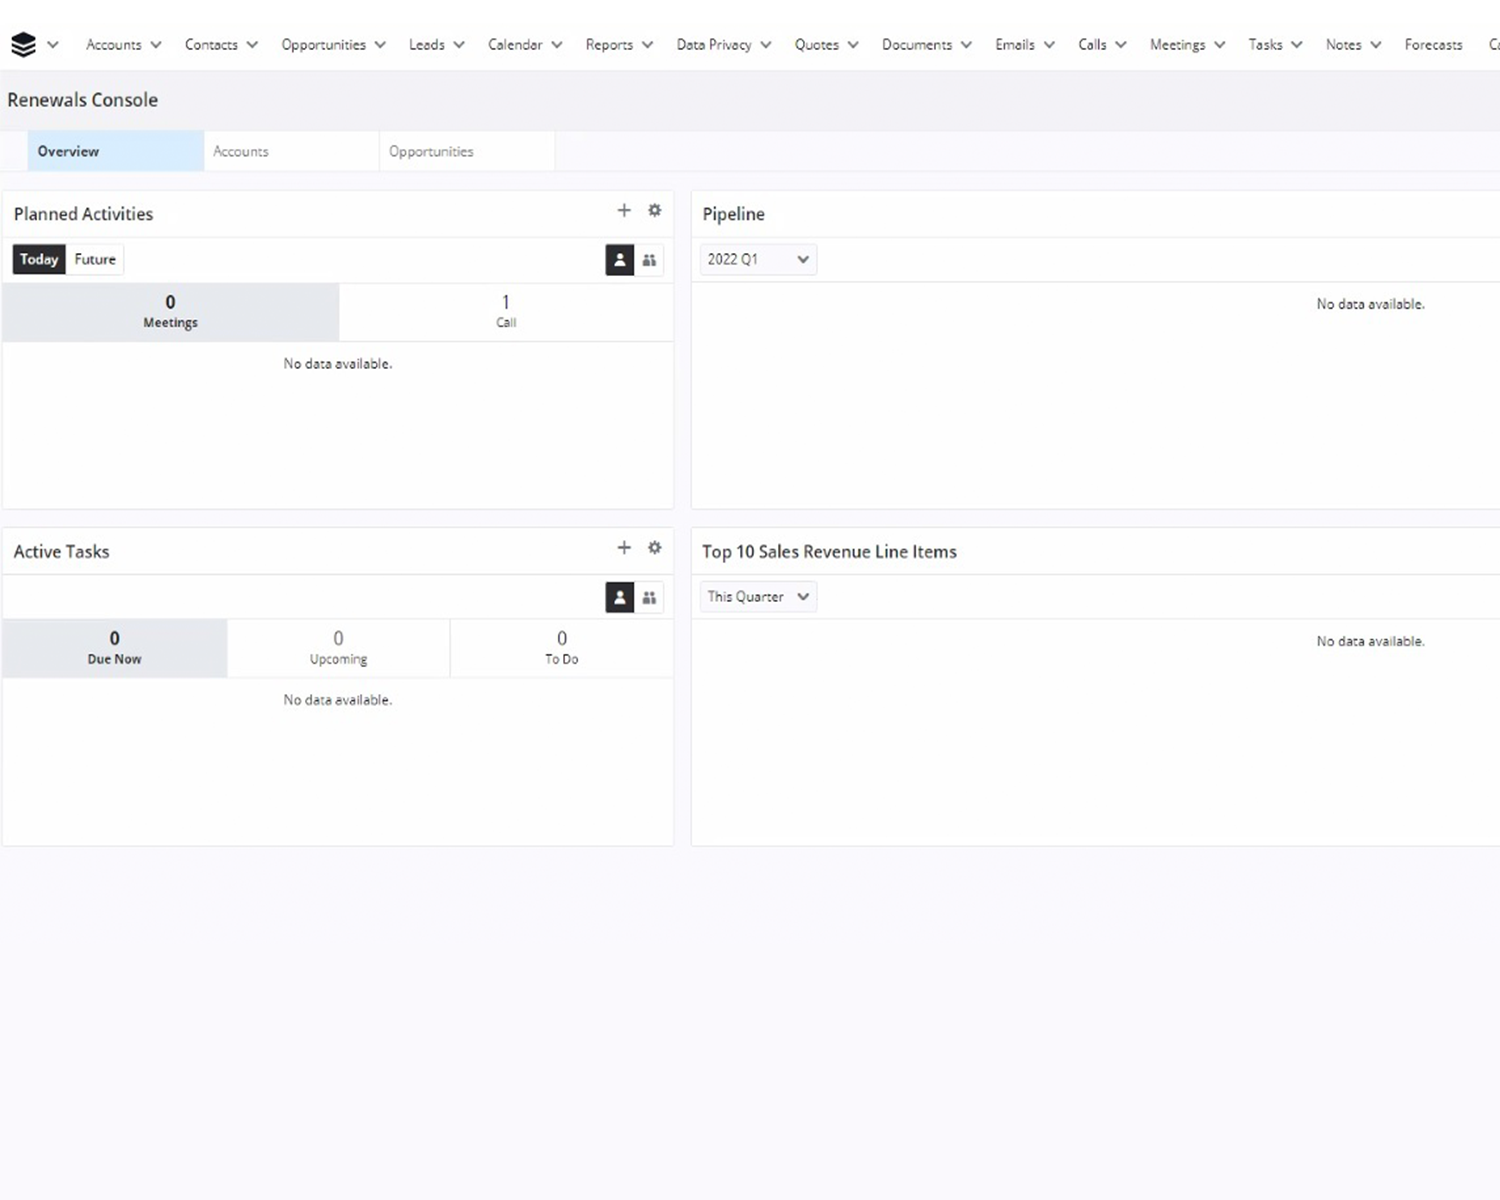
Task: Select the group filter in Planned Activities
Action: 649,260
